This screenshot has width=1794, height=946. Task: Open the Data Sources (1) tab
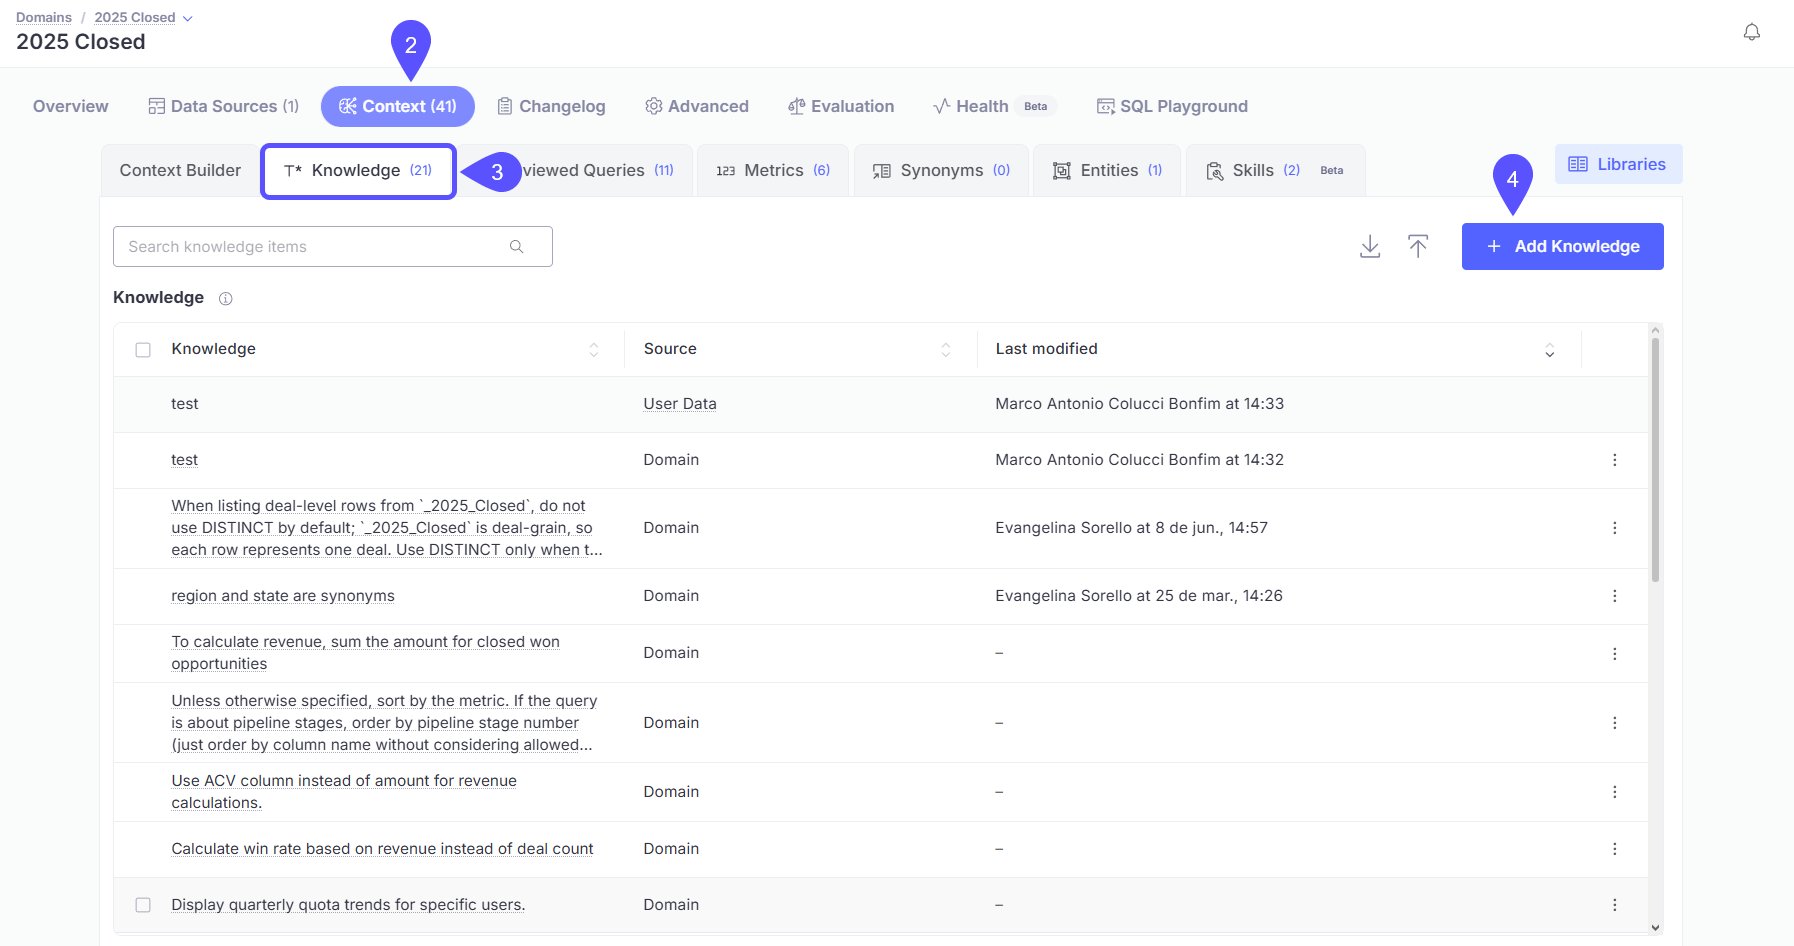point(224,106)
